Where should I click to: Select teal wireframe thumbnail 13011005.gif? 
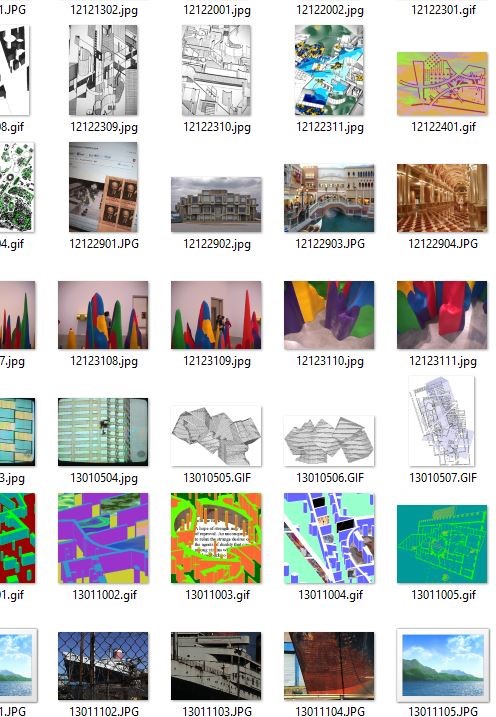pos(442,544)
